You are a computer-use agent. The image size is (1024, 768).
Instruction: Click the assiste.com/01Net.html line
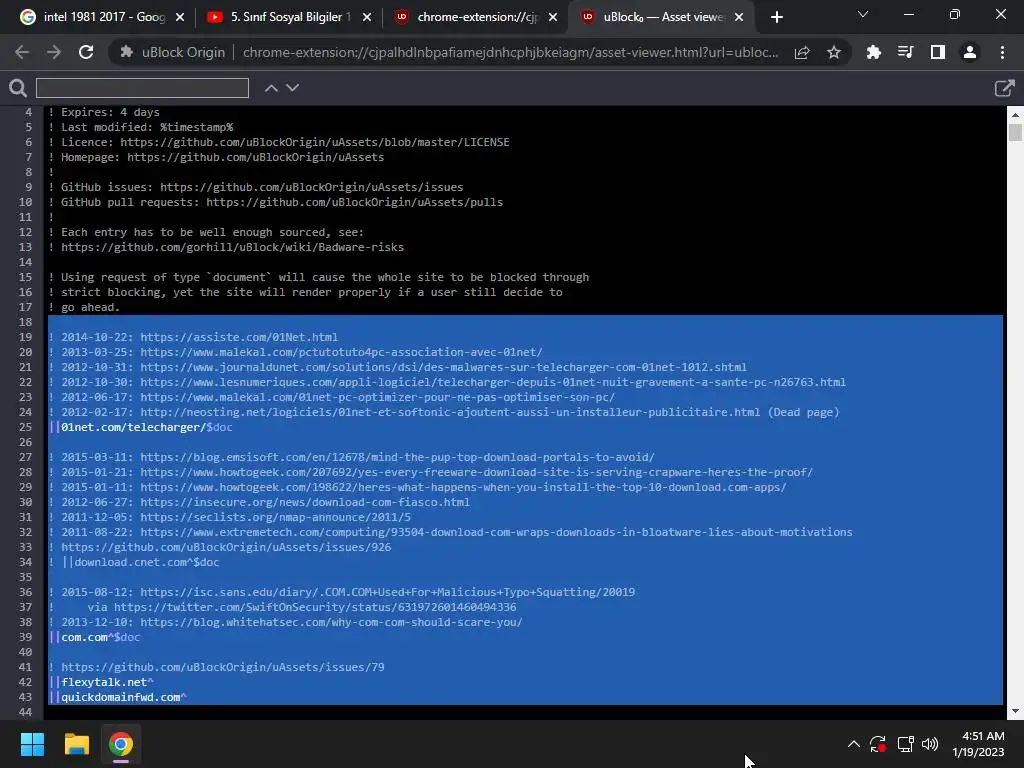193,337
